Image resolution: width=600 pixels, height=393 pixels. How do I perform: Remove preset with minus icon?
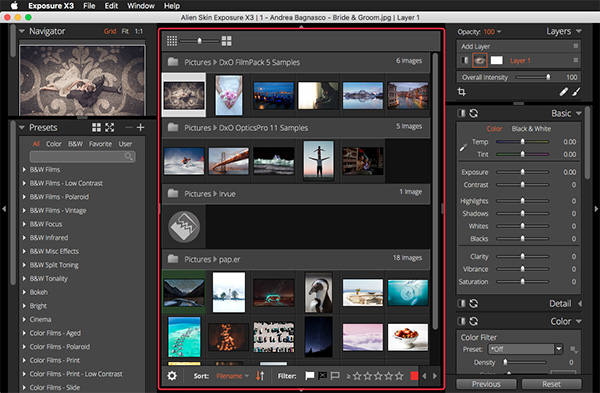pyautogui.click(x=129, y=127)
